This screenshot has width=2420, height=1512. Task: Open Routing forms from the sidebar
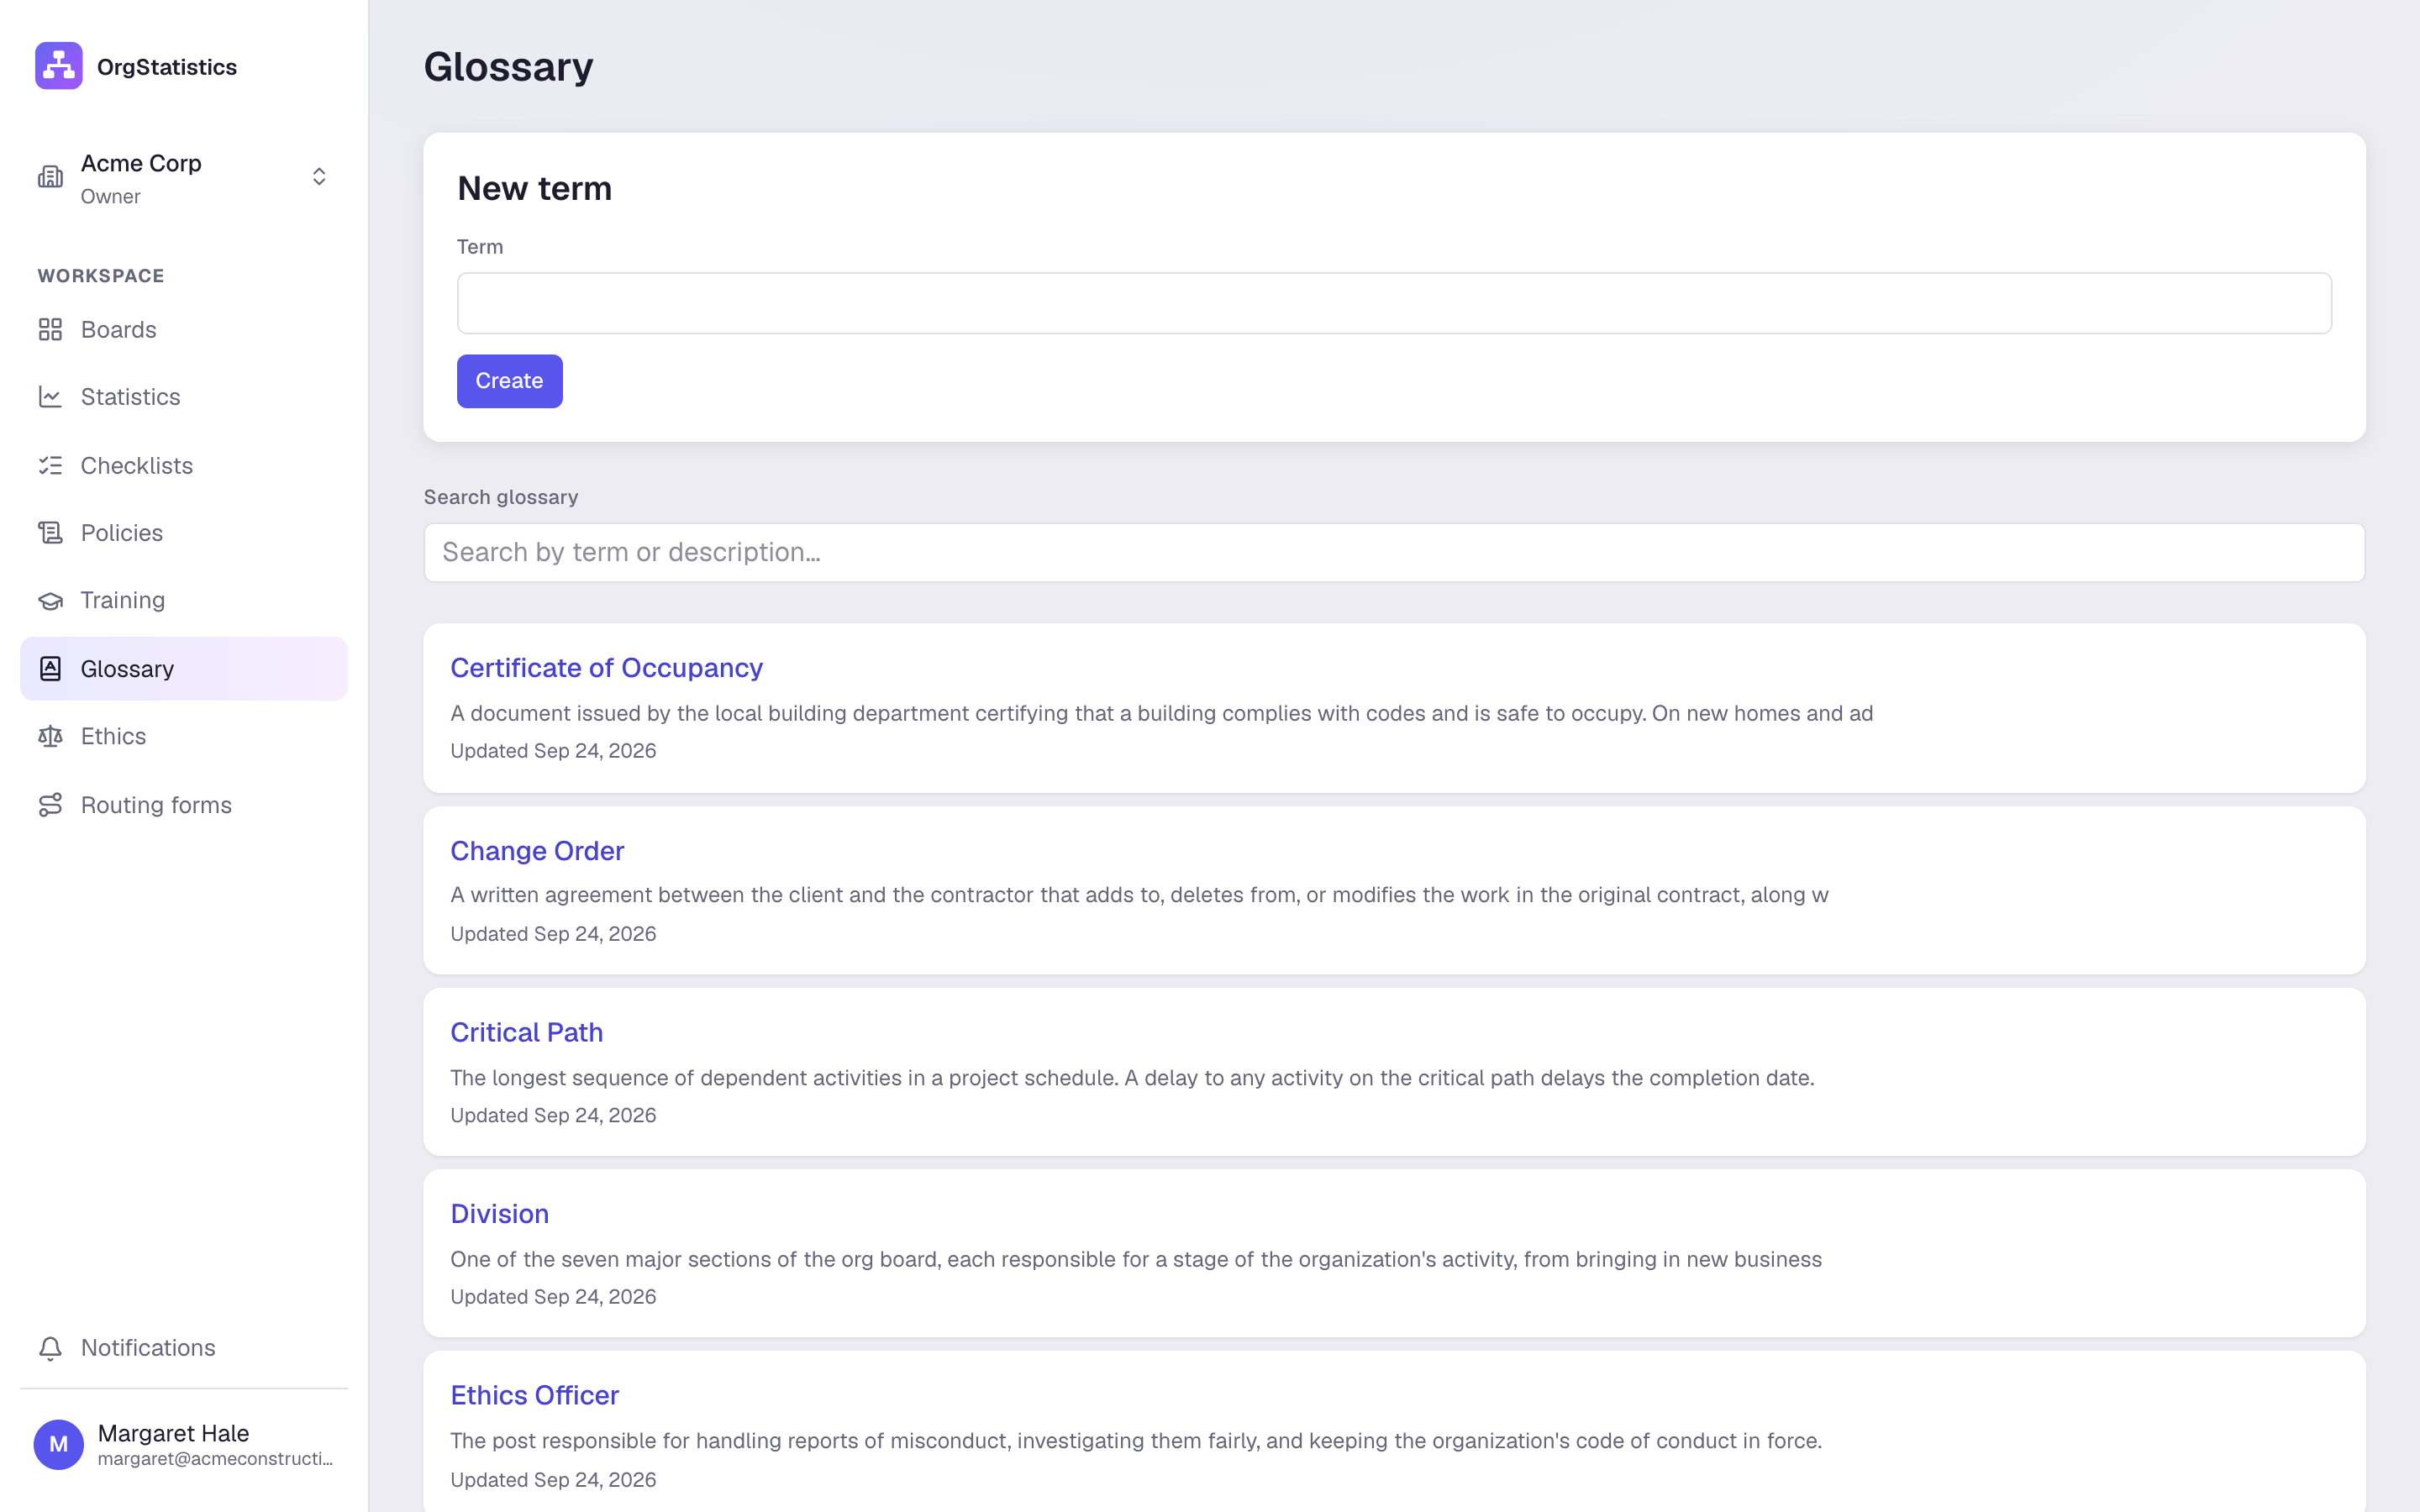pos(184,805)
